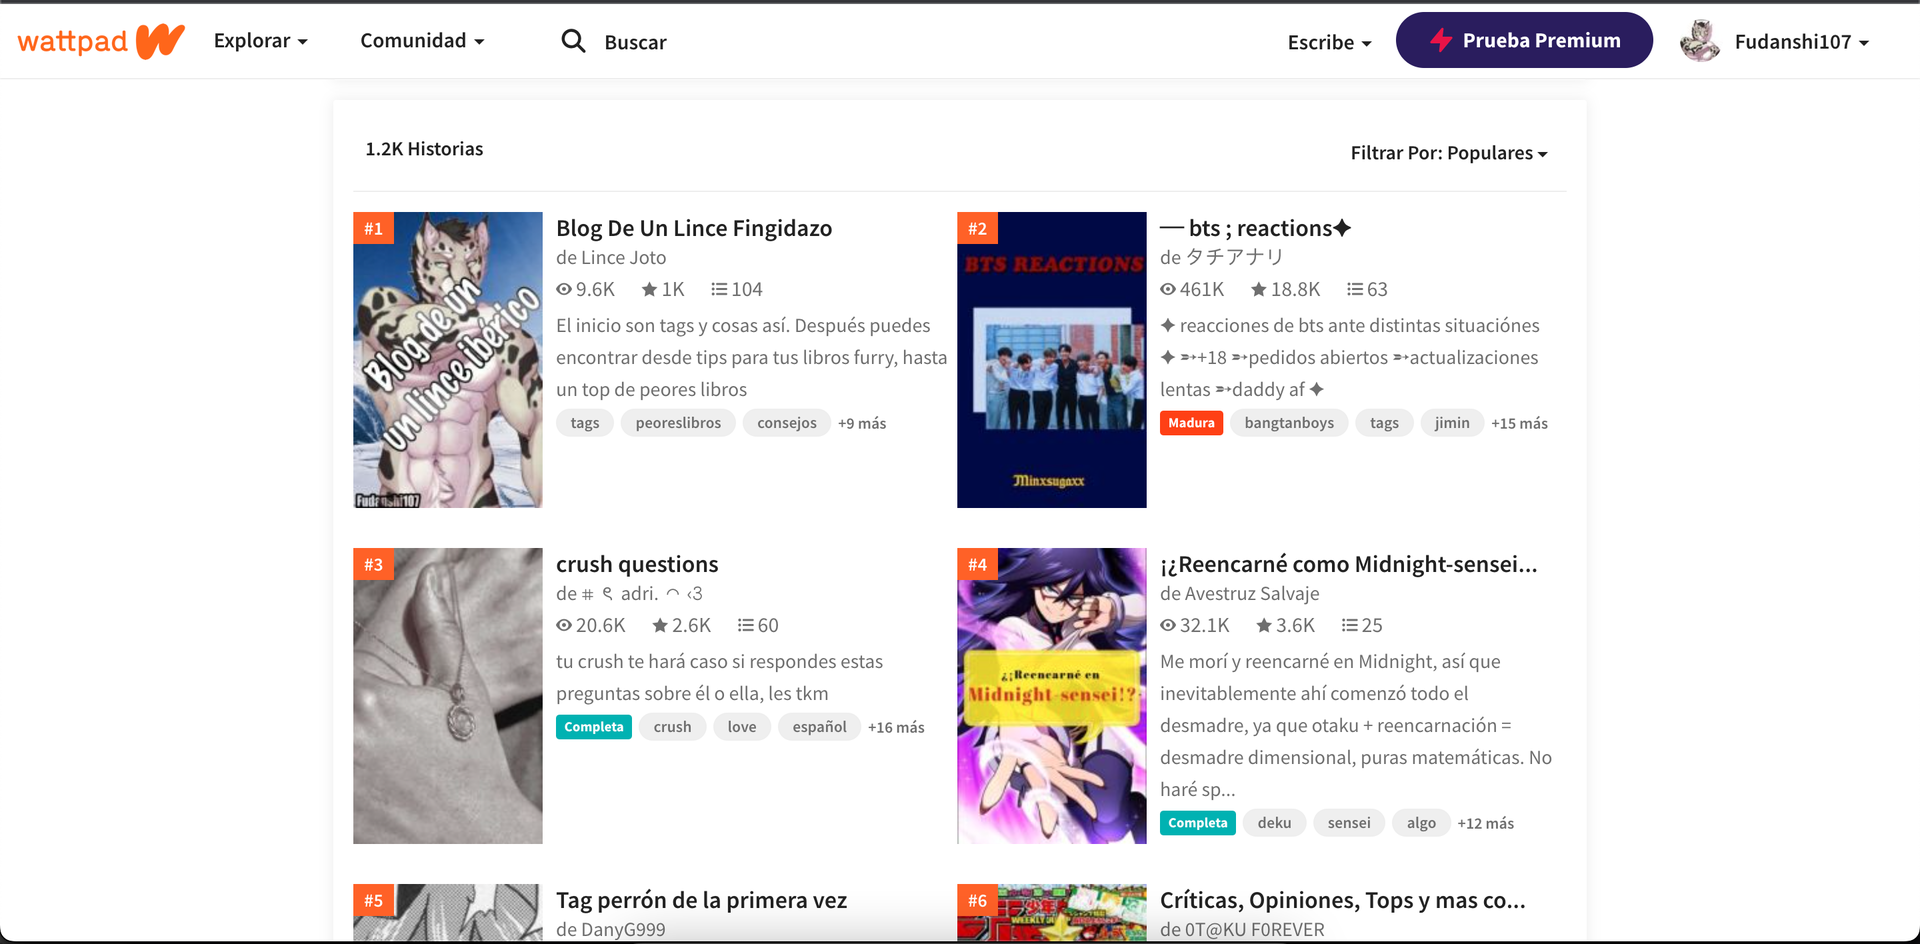Click BTS Reactions cover image
Viewport: 1920px width, 944px height.
click(x=1052, y=360)
